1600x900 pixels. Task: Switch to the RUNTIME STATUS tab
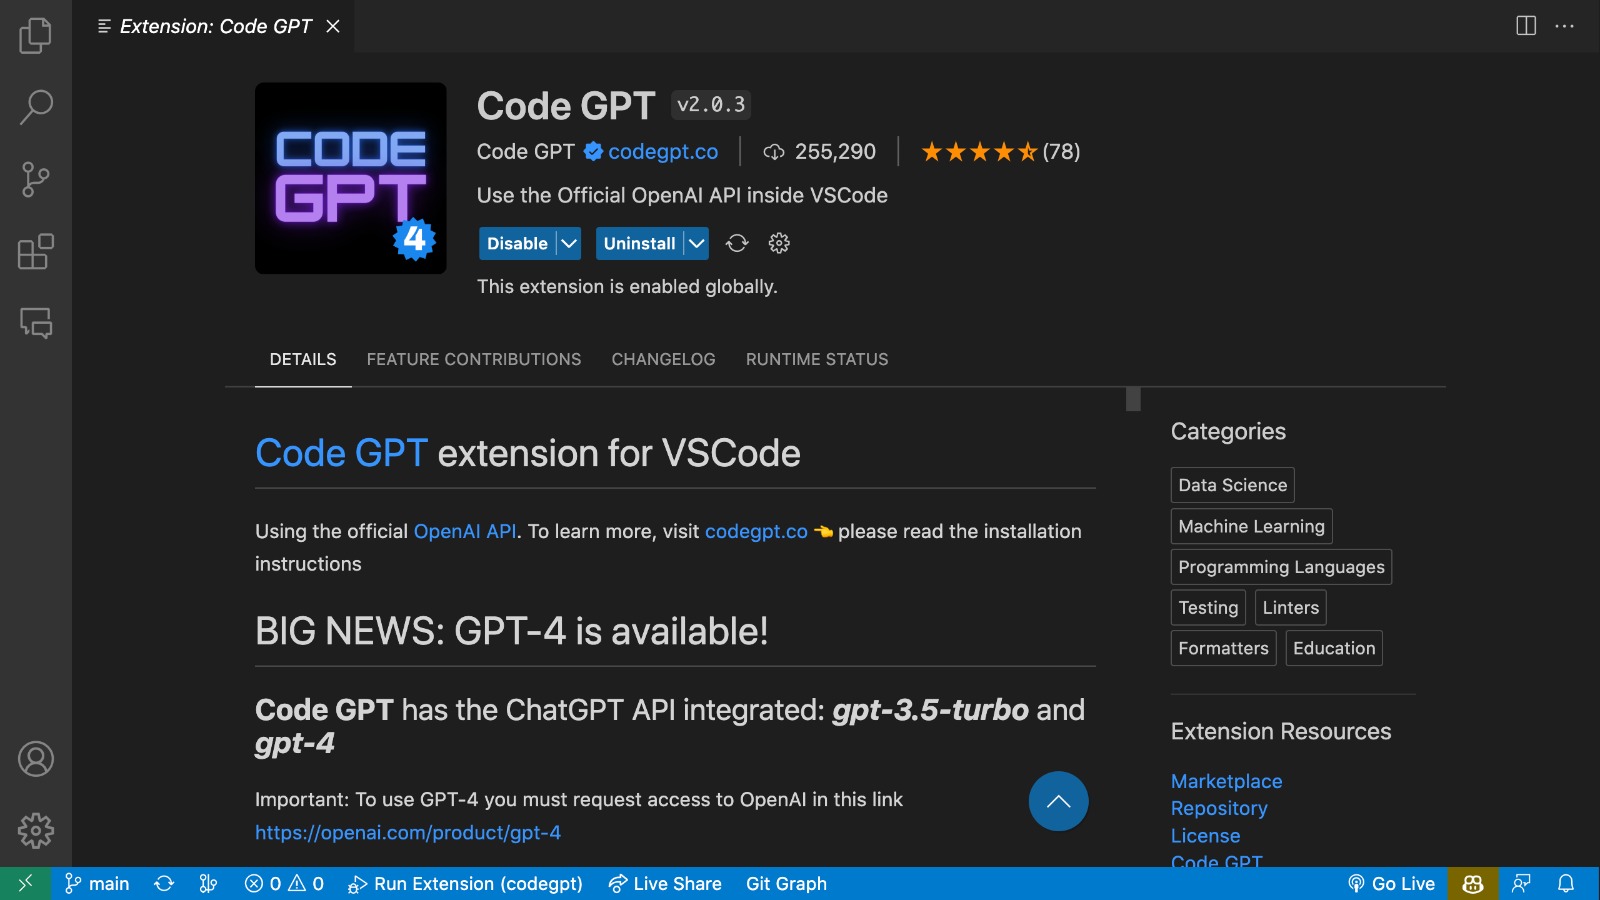(817, 359)
